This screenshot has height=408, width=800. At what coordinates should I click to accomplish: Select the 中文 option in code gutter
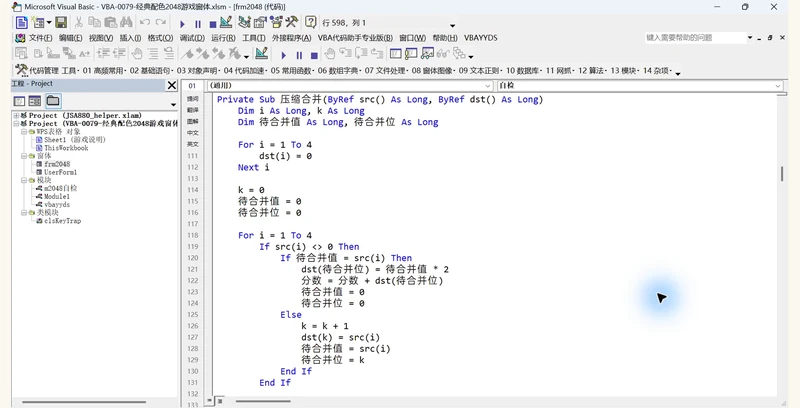click(193, 133)
